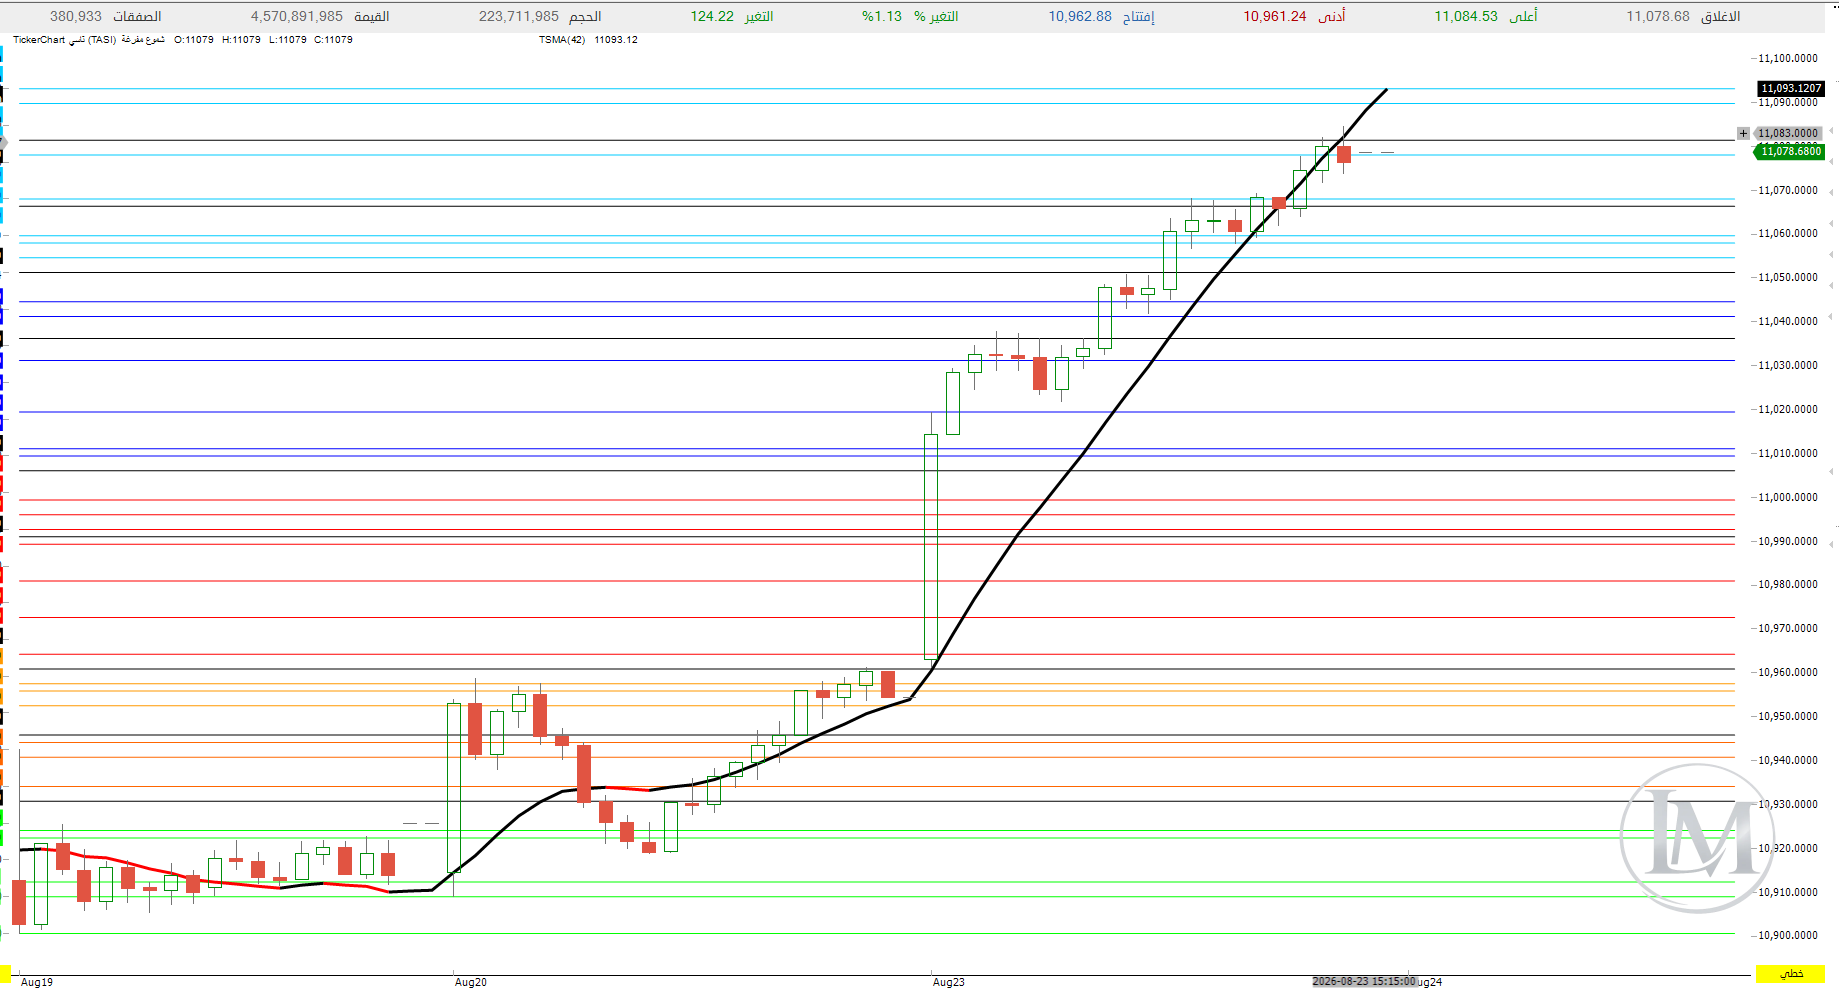This screenshot has height=988, width=1839.
Task: Click the open price 10,962.88
Action: [x=1080, y=16]
